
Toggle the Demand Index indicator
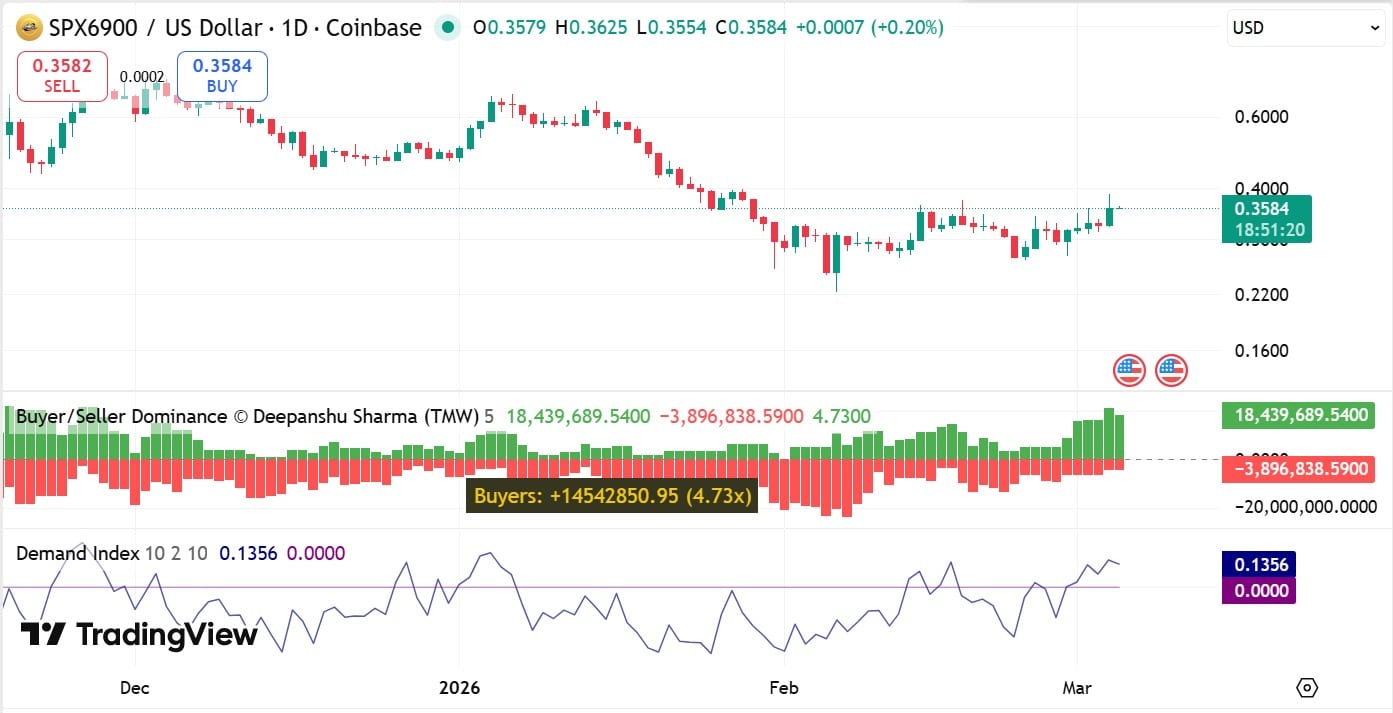point(80,552)
